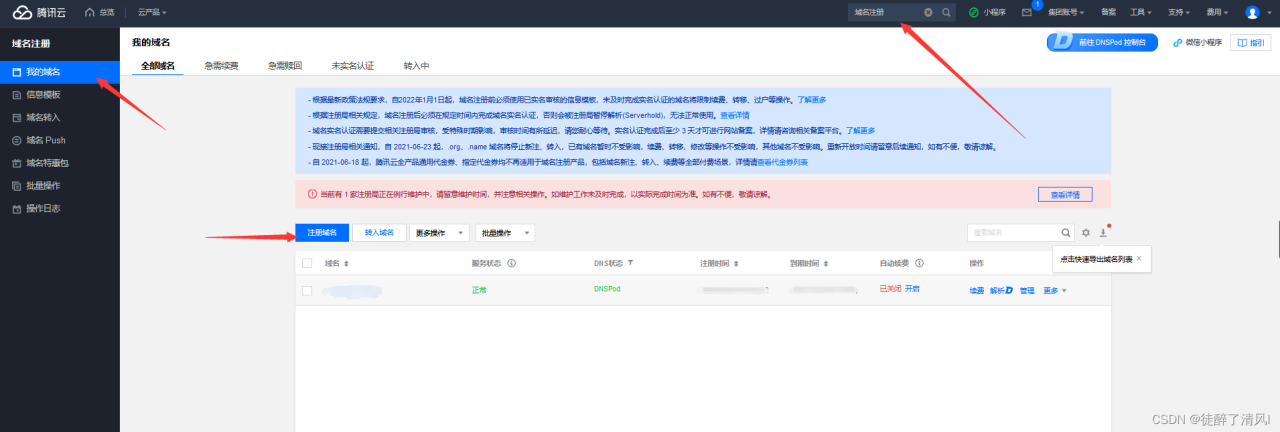Screen dimensions: 1280x432
Task: Open 前往 DNSPod 控制台 button
Action: pyautogui.click(x=1102, y=42)
